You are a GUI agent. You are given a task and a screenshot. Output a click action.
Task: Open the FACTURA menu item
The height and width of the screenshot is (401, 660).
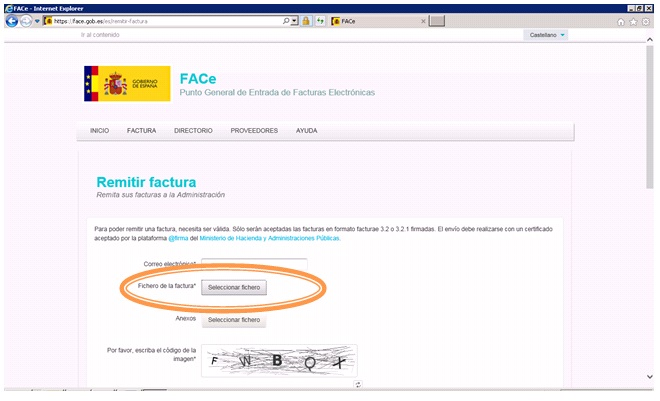[x=141, y=131]
